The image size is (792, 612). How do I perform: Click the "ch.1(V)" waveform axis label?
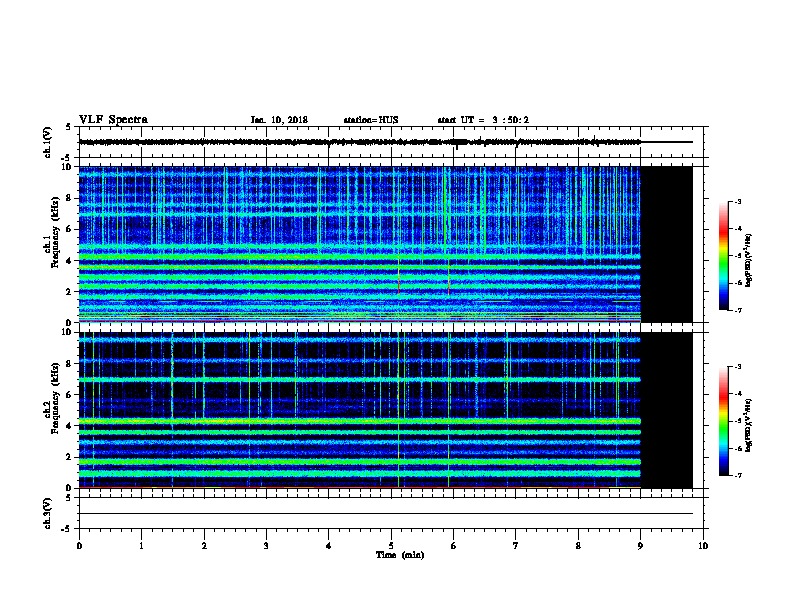click(47, 142)
